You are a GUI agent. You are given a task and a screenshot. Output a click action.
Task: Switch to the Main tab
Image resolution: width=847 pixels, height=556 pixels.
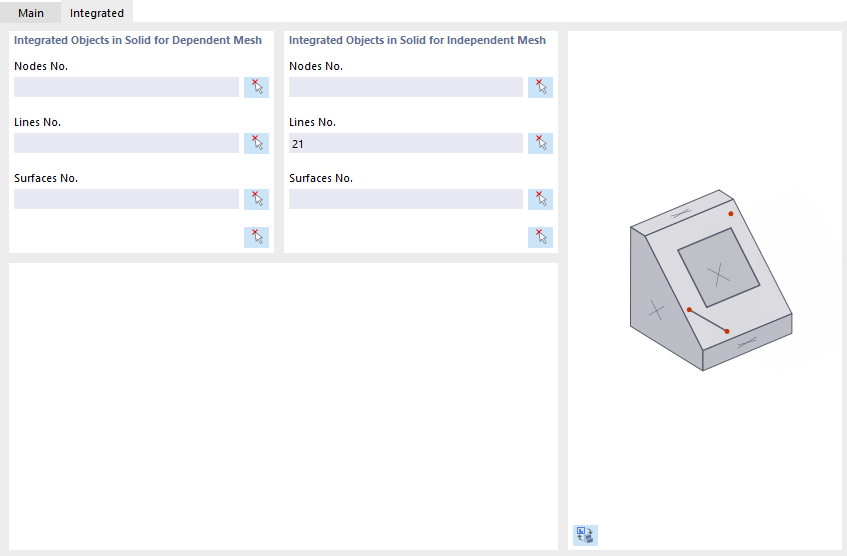31,13
